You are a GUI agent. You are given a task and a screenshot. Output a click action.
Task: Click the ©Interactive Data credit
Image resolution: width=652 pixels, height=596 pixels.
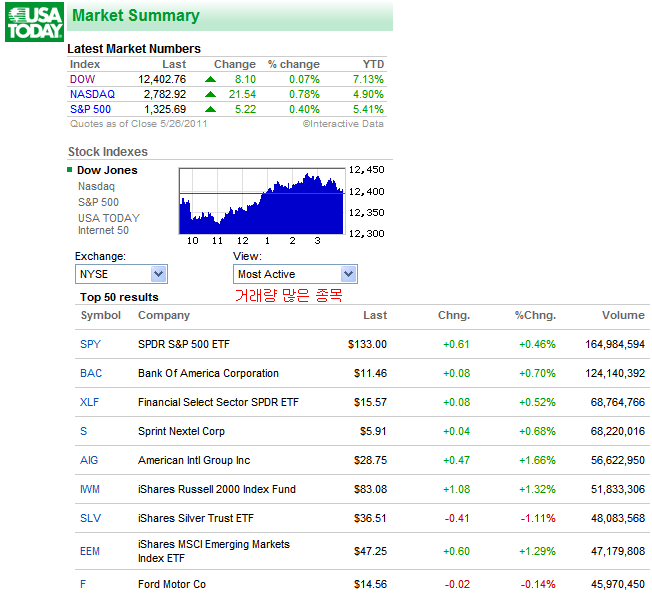tap(343, 124)
